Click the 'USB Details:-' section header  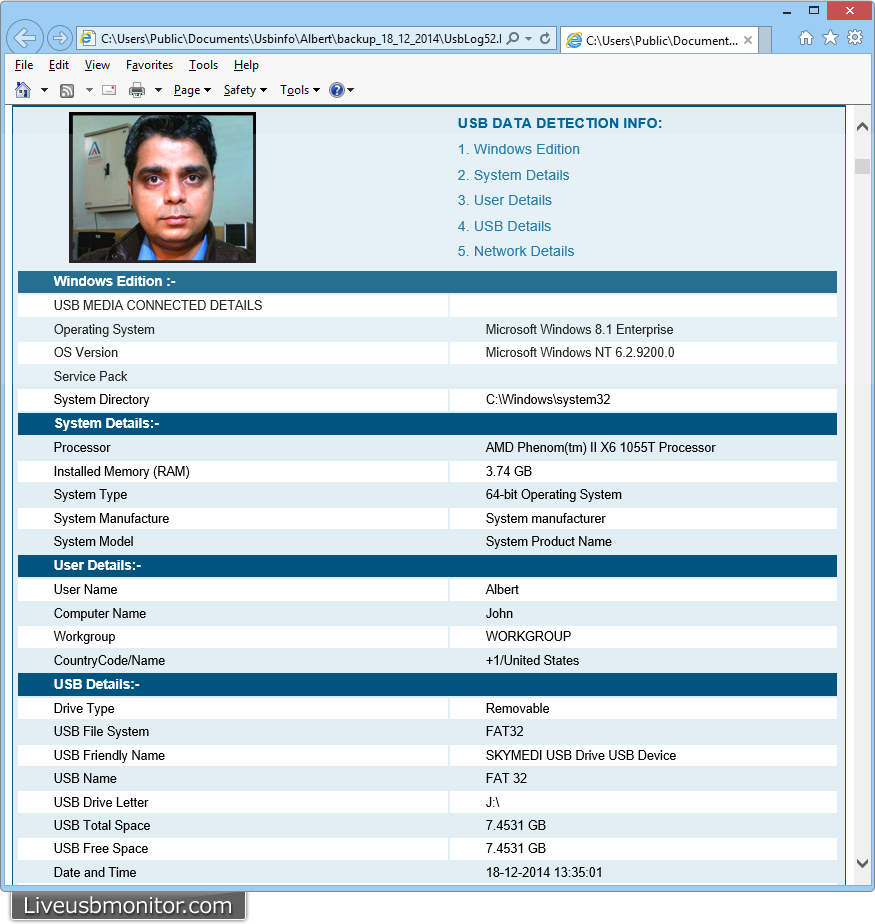pyautogui.click(x=427, y=685)
